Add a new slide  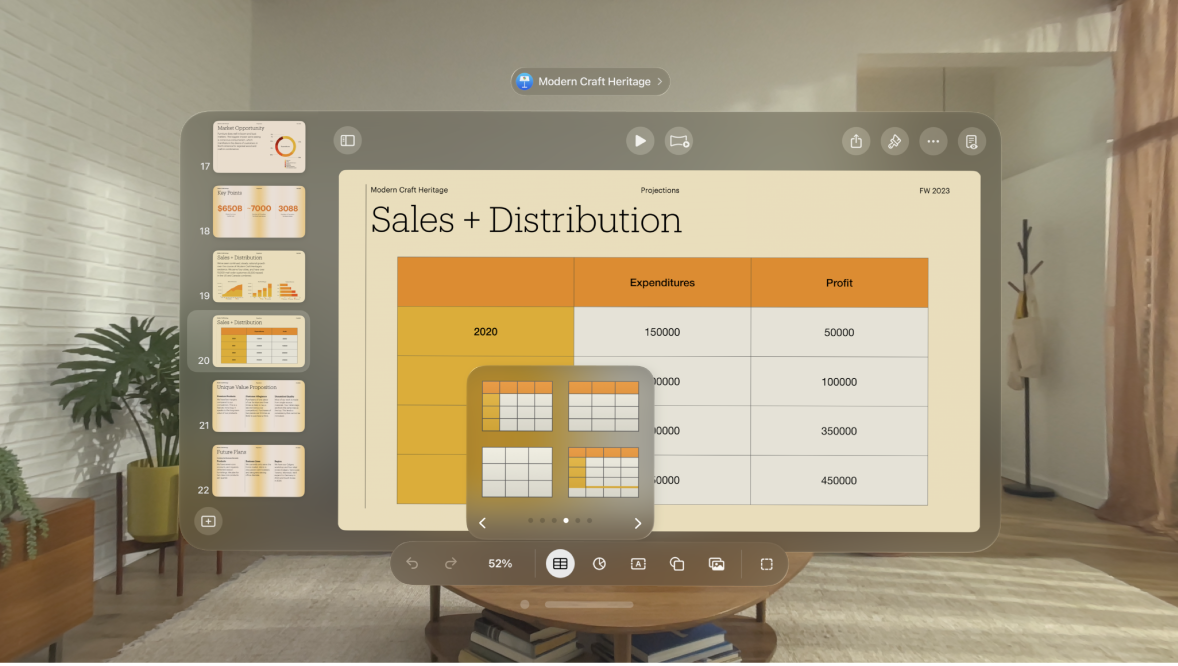[208, 521]
